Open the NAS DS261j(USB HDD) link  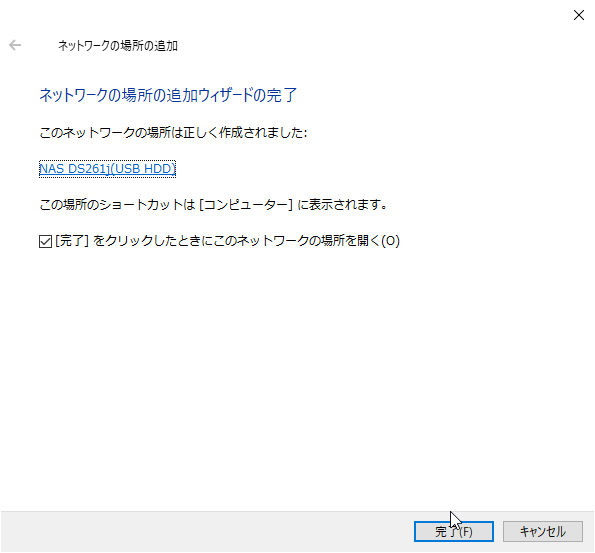[107, 169]
